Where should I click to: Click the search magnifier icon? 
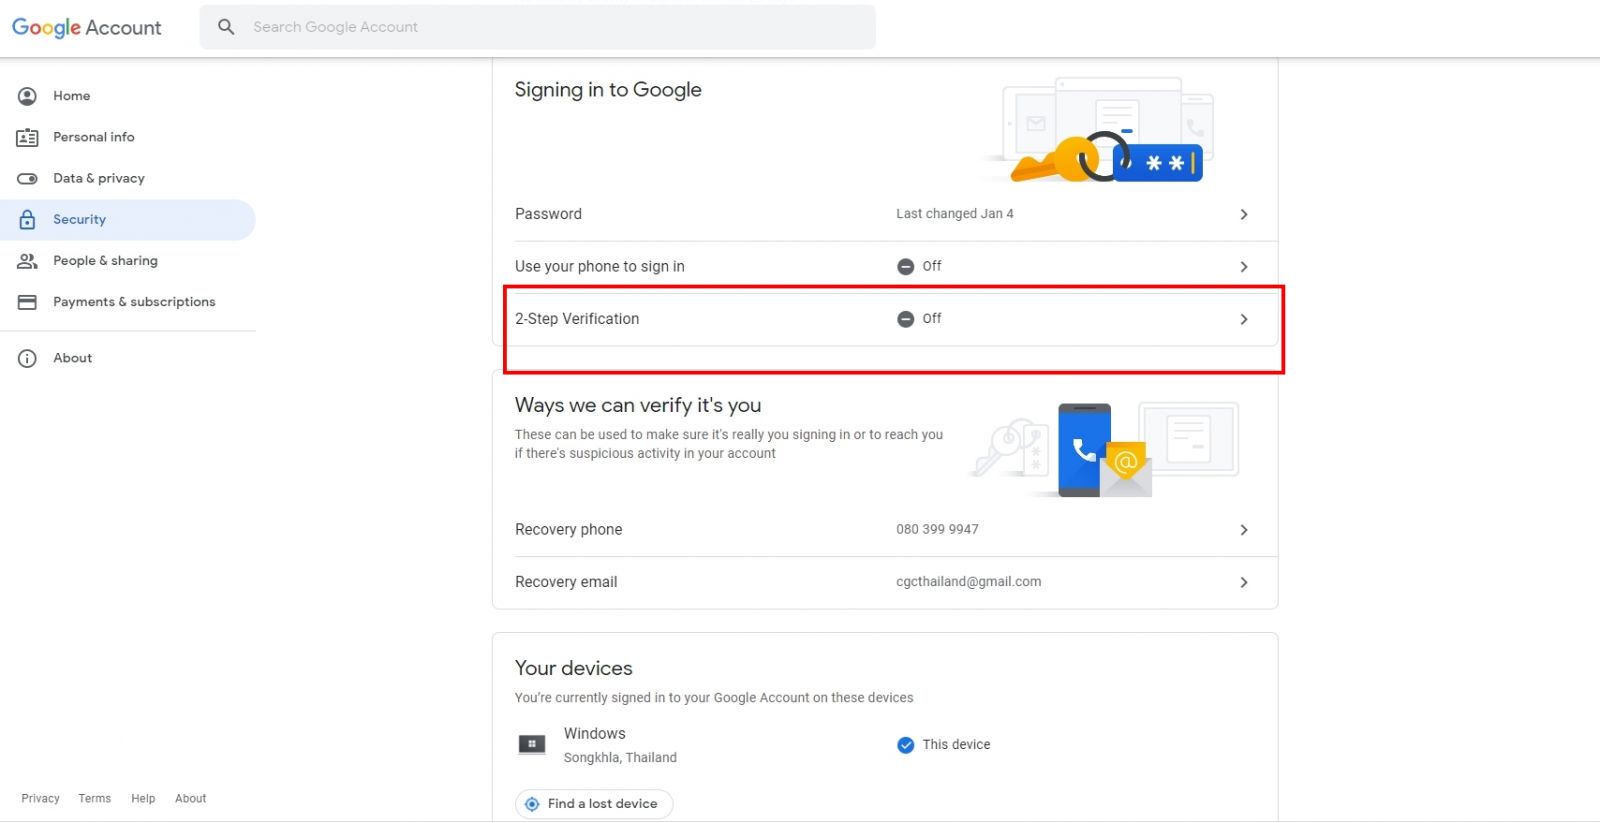click(x=226, y=27)
